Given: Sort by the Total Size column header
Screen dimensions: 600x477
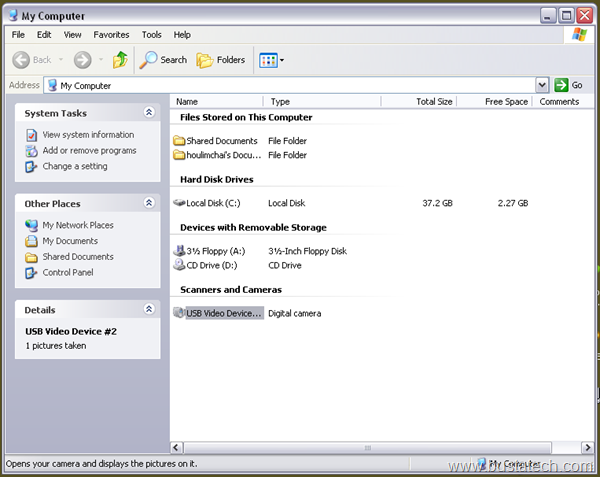Looking at the screenshot, I should [x=434, y=101].
